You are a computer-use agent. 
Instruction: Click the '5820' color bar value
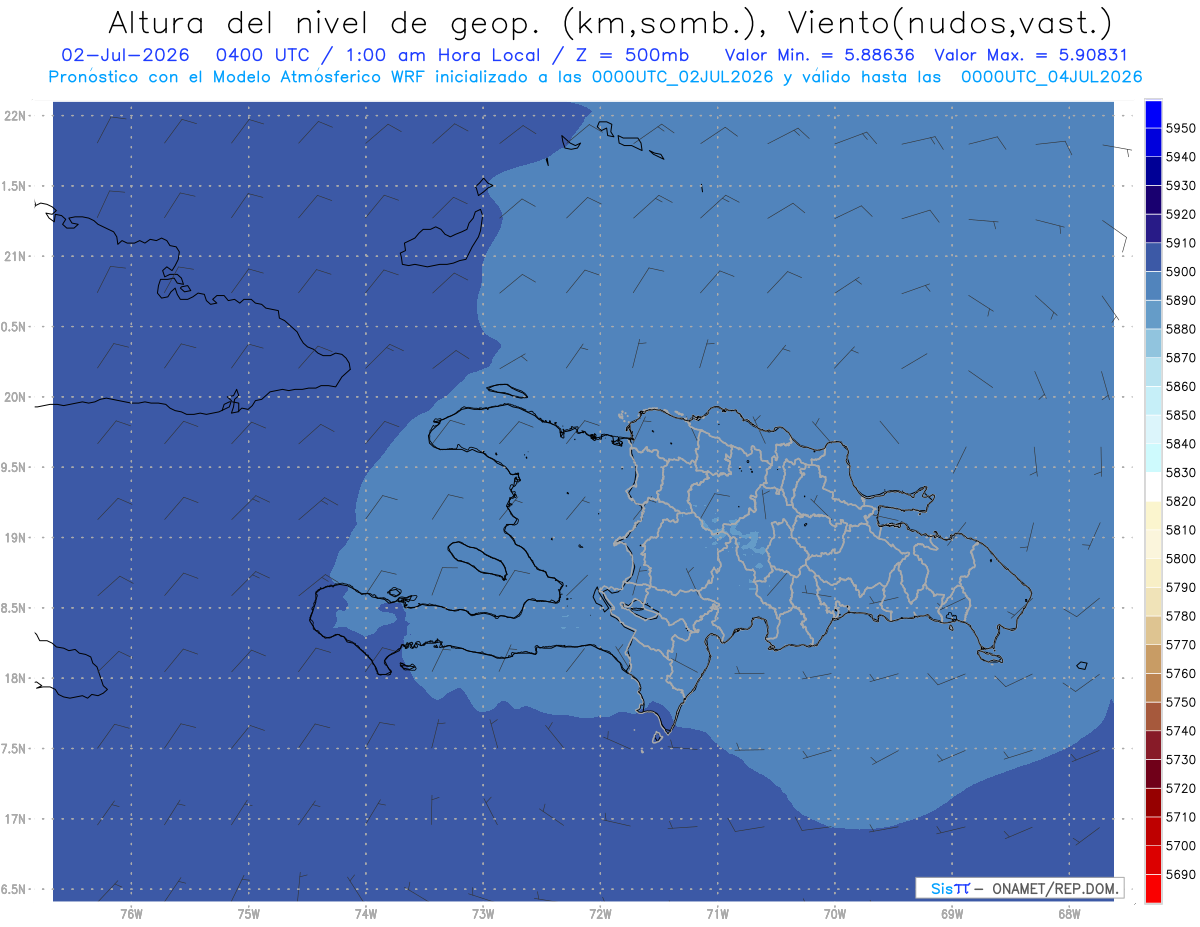(1180, 501)
